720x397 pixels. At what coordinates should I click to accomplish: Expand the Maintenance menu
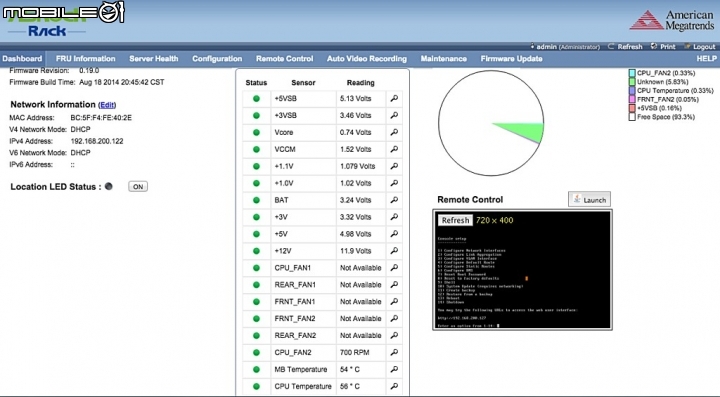pos(444,59)
